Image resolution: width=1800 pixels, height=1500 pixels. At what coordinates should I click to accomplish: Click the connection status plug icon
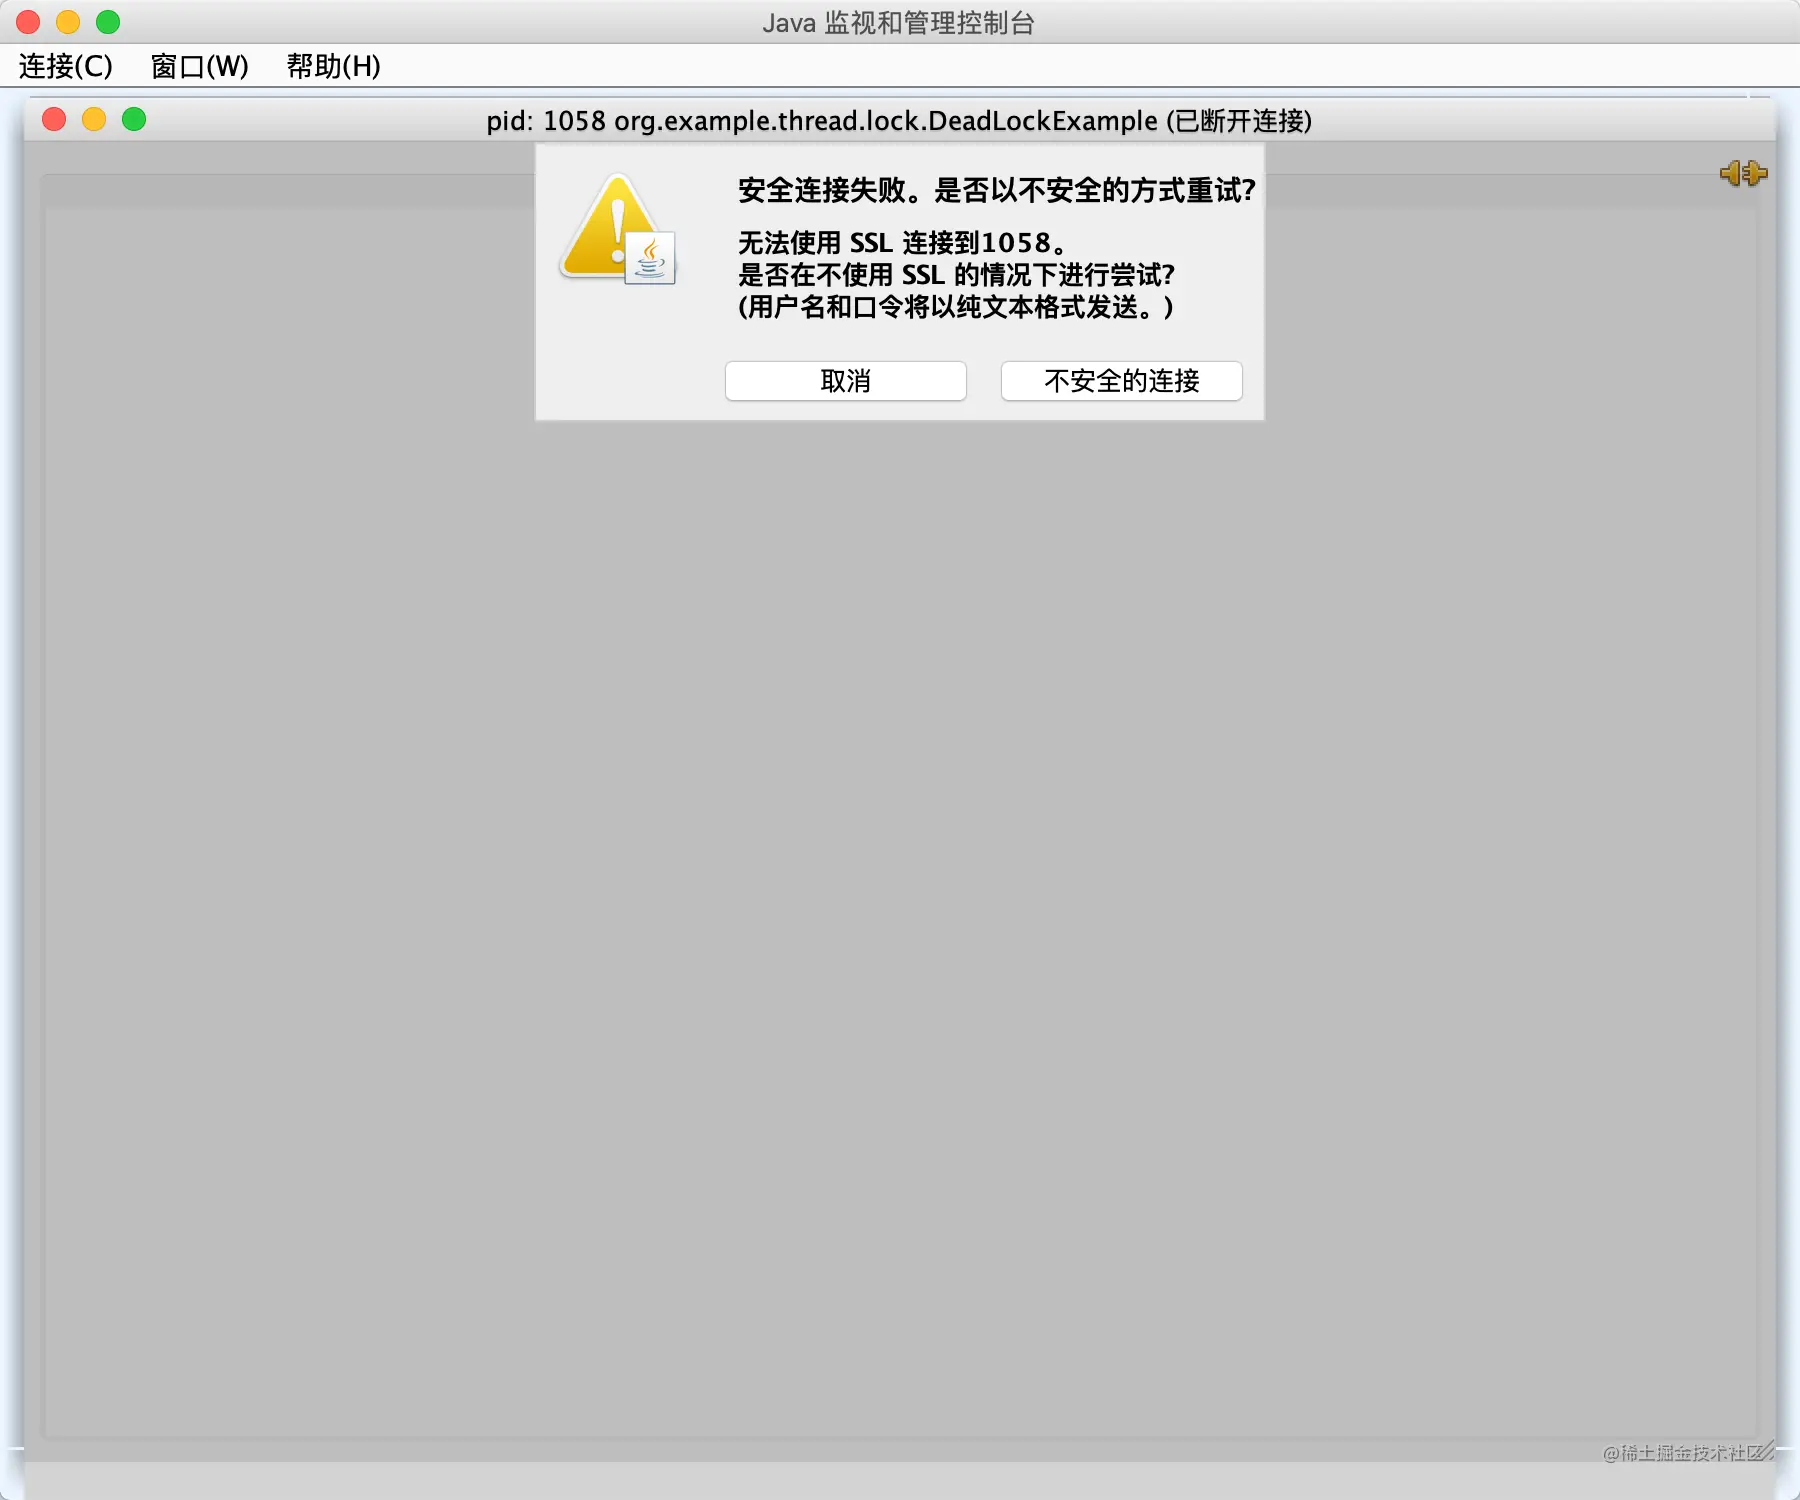[1743, 173]
